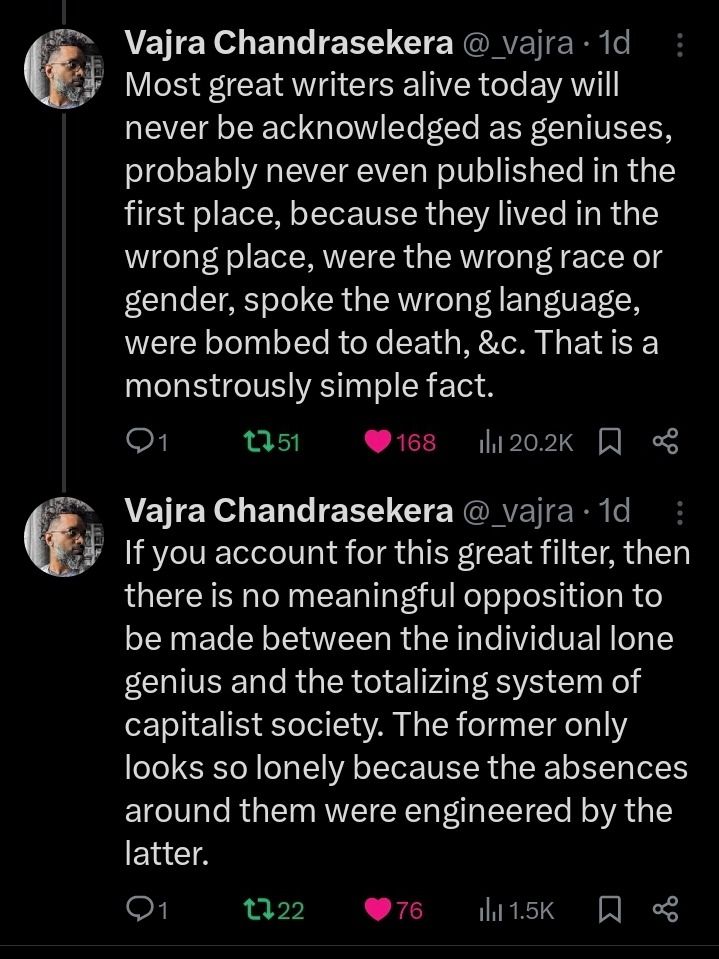Bookmark the "Most great writers" tweet
Image resolution: width=719 pixels, height=959 pixels.
(609, 442)
